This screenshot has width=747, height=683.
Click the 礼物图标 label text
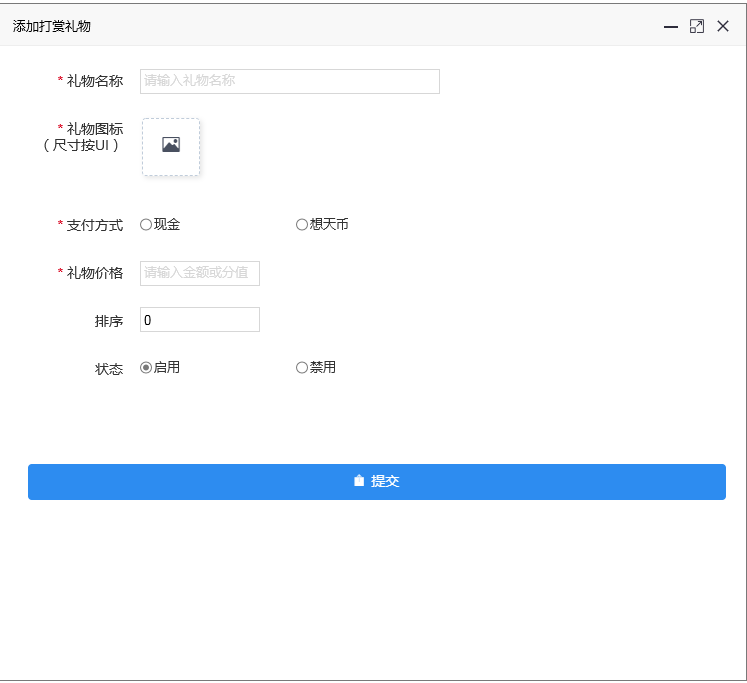[95, 129]
